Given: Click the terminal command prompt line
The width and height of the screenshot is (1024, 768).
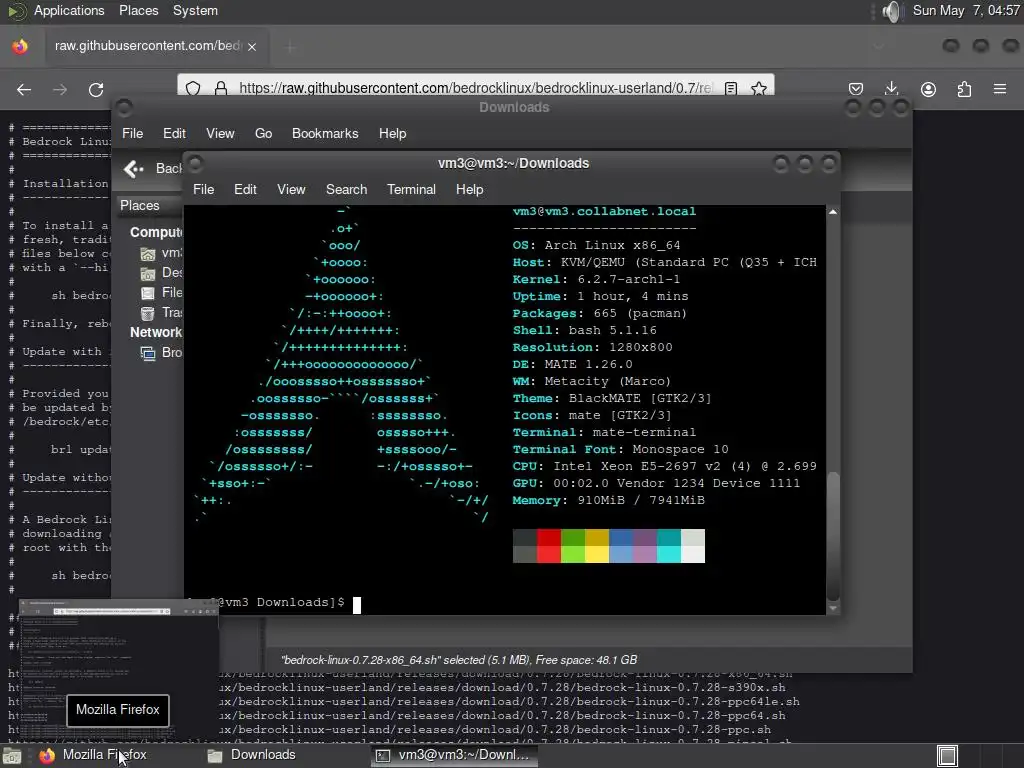Looking at the screenshot, I should (274, 603).
